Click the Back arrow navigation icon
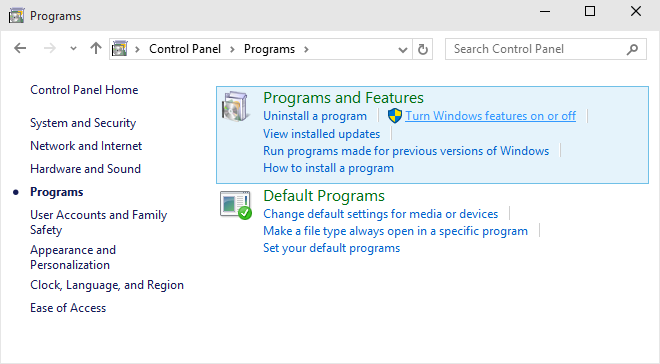Screen dimensions: 660x364 tap(20, 48)
